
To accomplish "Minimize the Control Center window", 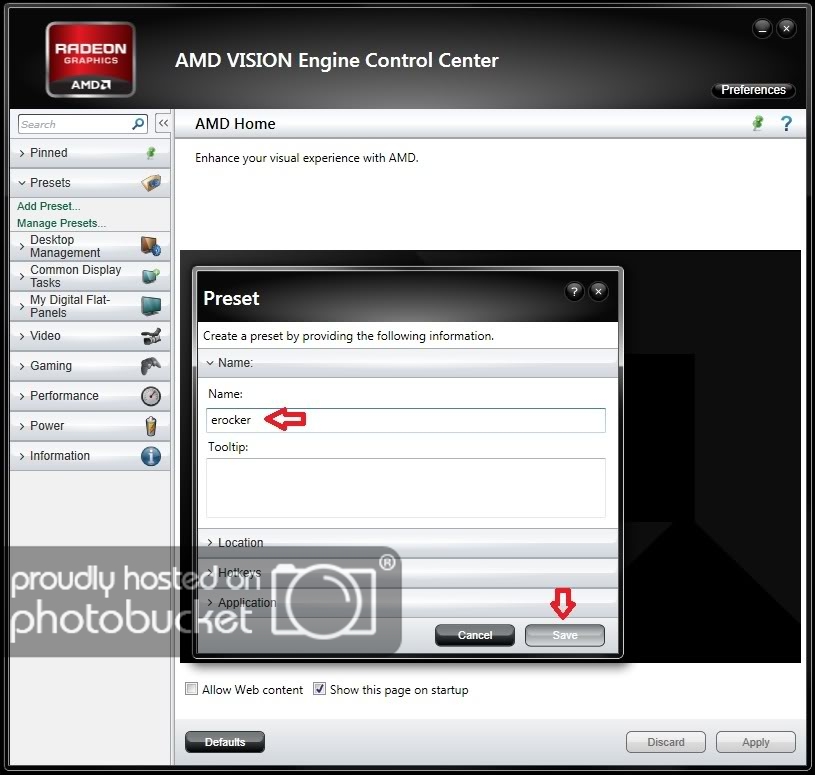I will tap(762, 29).
